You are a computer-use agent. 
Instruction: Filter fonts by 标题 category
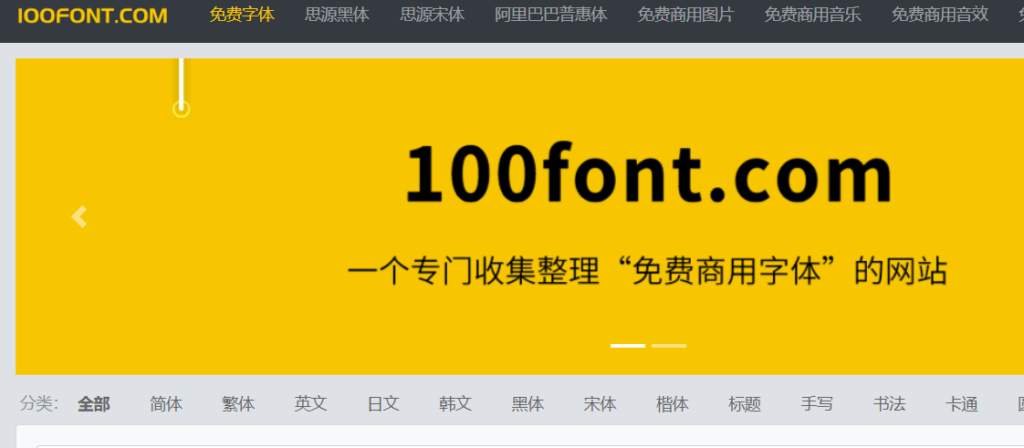(744, 404)
